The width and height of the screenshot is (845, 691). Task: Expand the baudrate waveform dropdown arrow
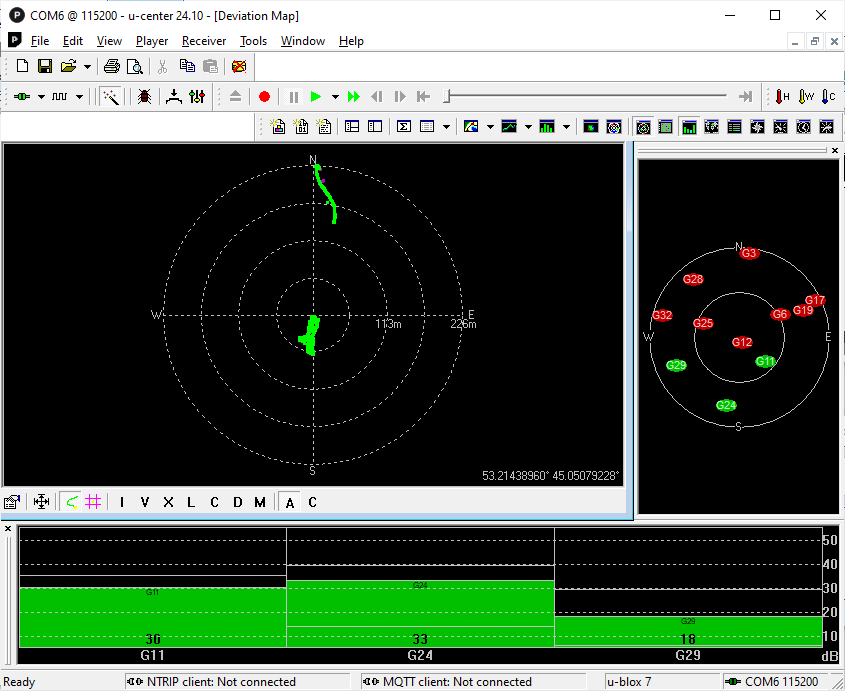coord(79,97)
